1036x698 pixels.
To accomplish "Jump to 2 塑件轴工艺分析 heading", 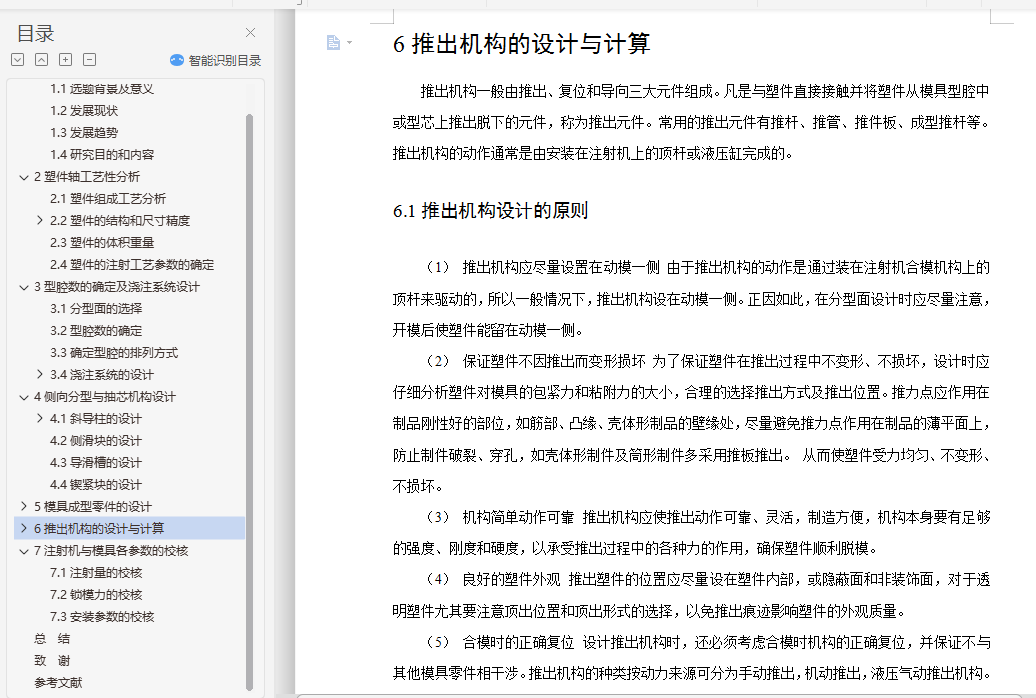I will pyautogui.click(x=87, y=176).
